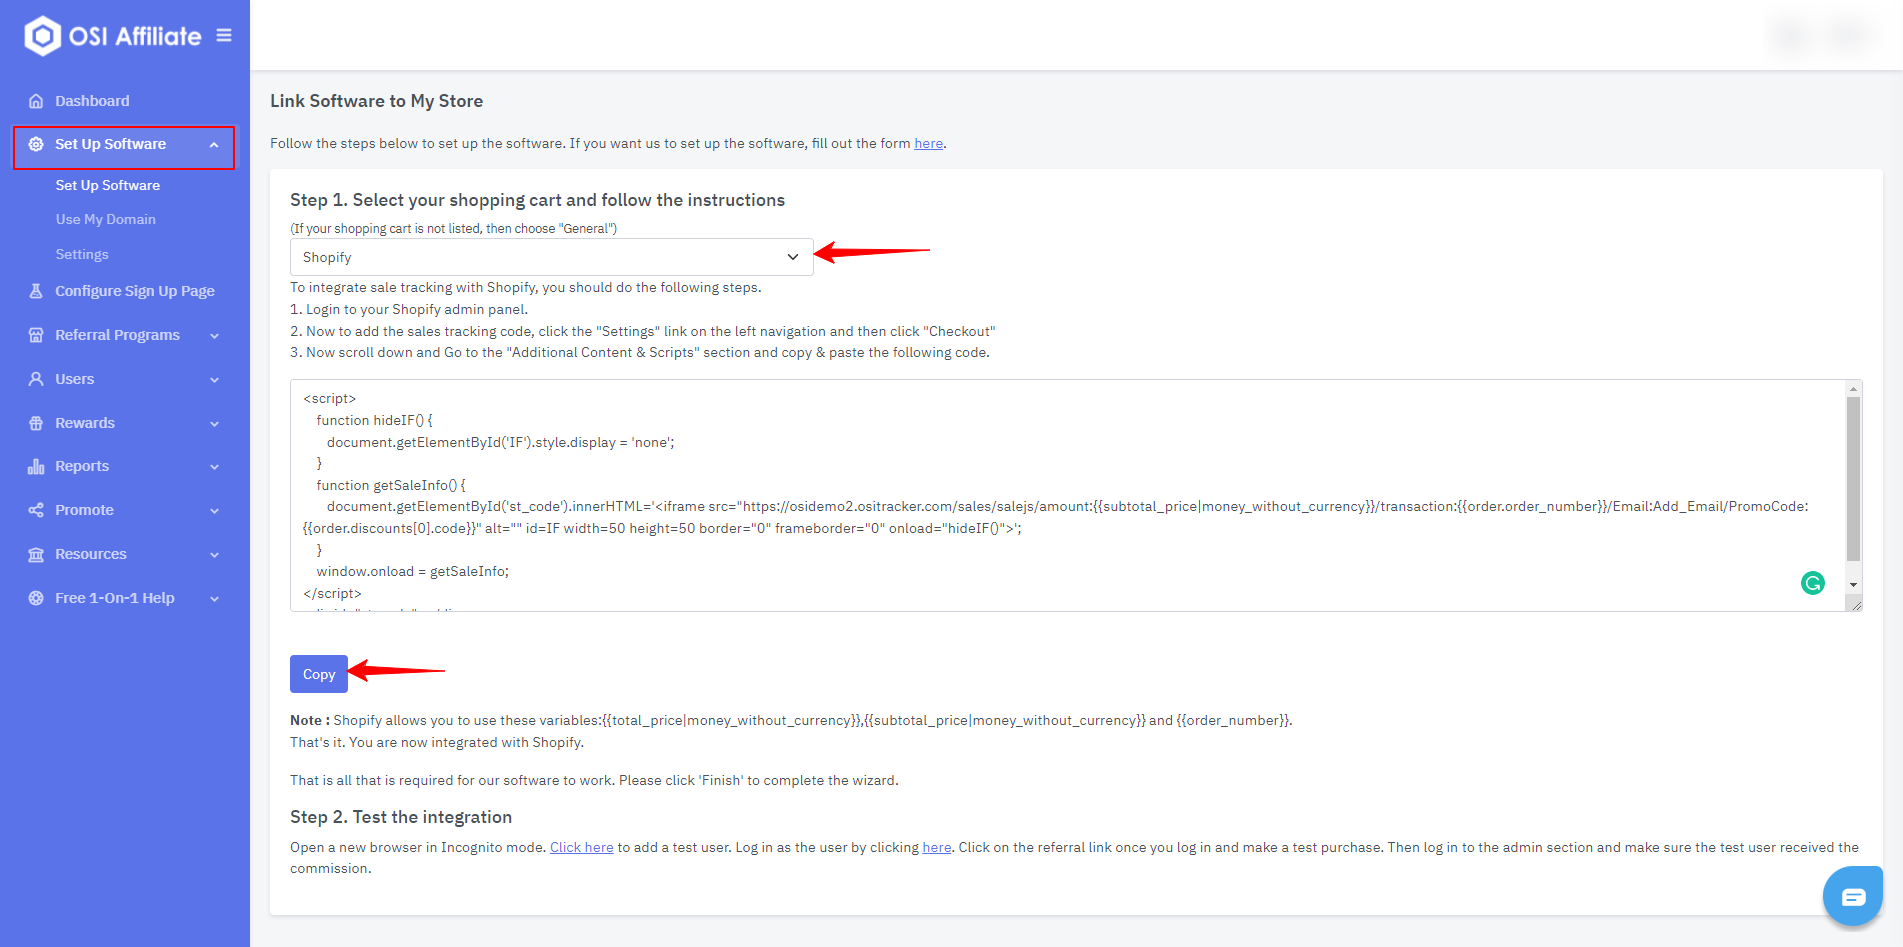Click the 'Step 2. Test the integration' heading
The image size is (1903, 947).
(x=401, y=817)
